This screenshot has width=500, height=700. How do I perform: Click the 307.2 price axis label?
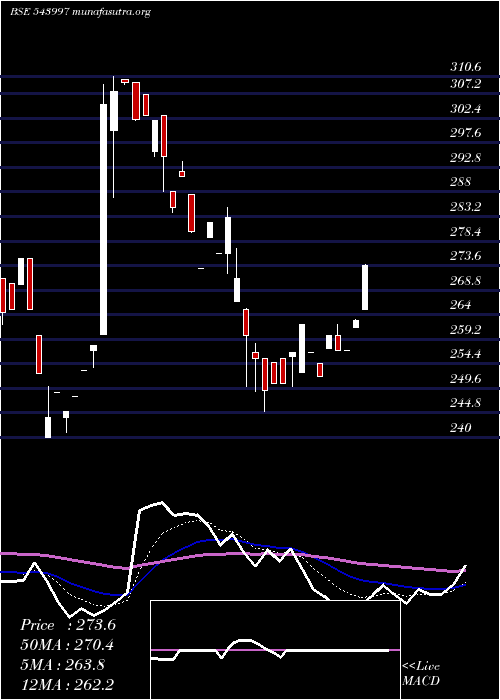tap(465, 83)
